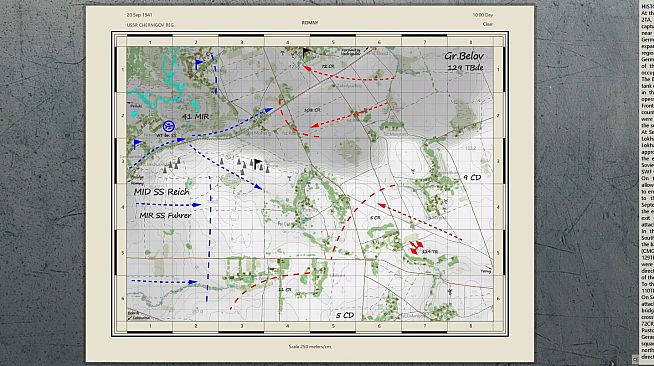Click the 9 CD label
The width and height of the screenshot is (654, 366).
472,178
